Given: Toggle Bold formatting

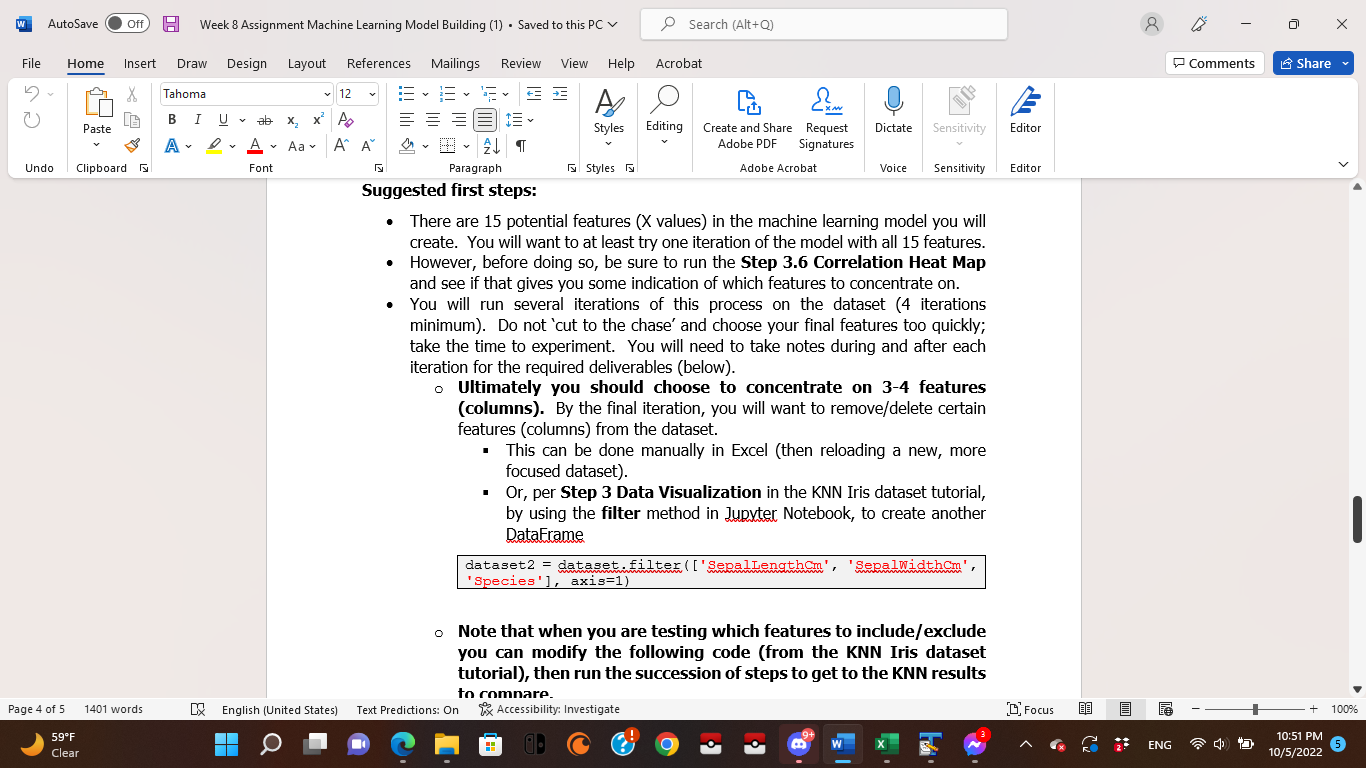Looking at the screenshot, I should pyautogui.click(x=173, y=120).
